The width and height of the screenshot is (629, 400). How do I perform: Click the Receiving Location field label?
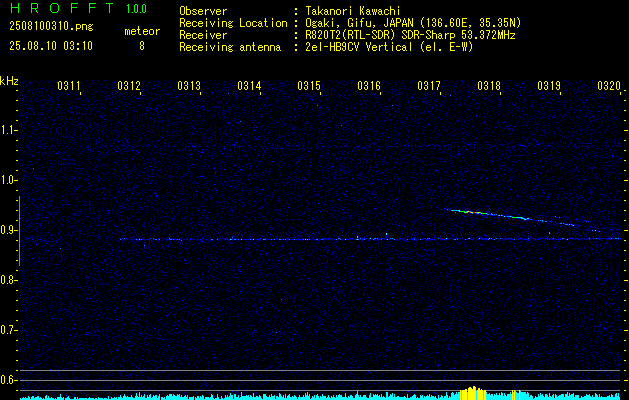click(x=233, y=23)
